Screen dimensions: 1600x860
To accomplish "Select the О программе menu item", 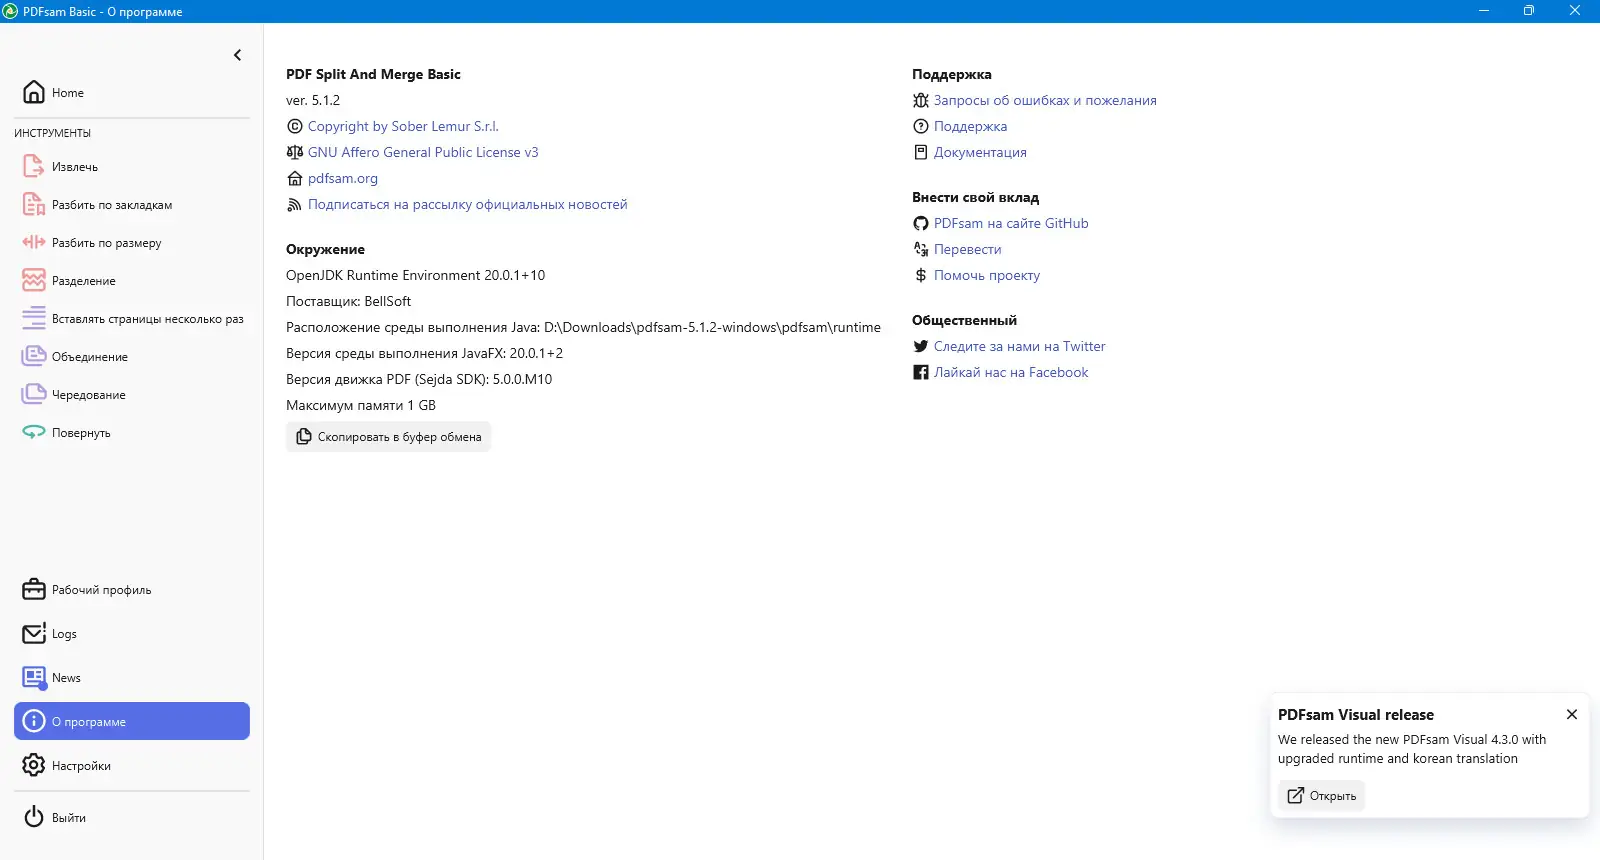I will click(132, 721).
